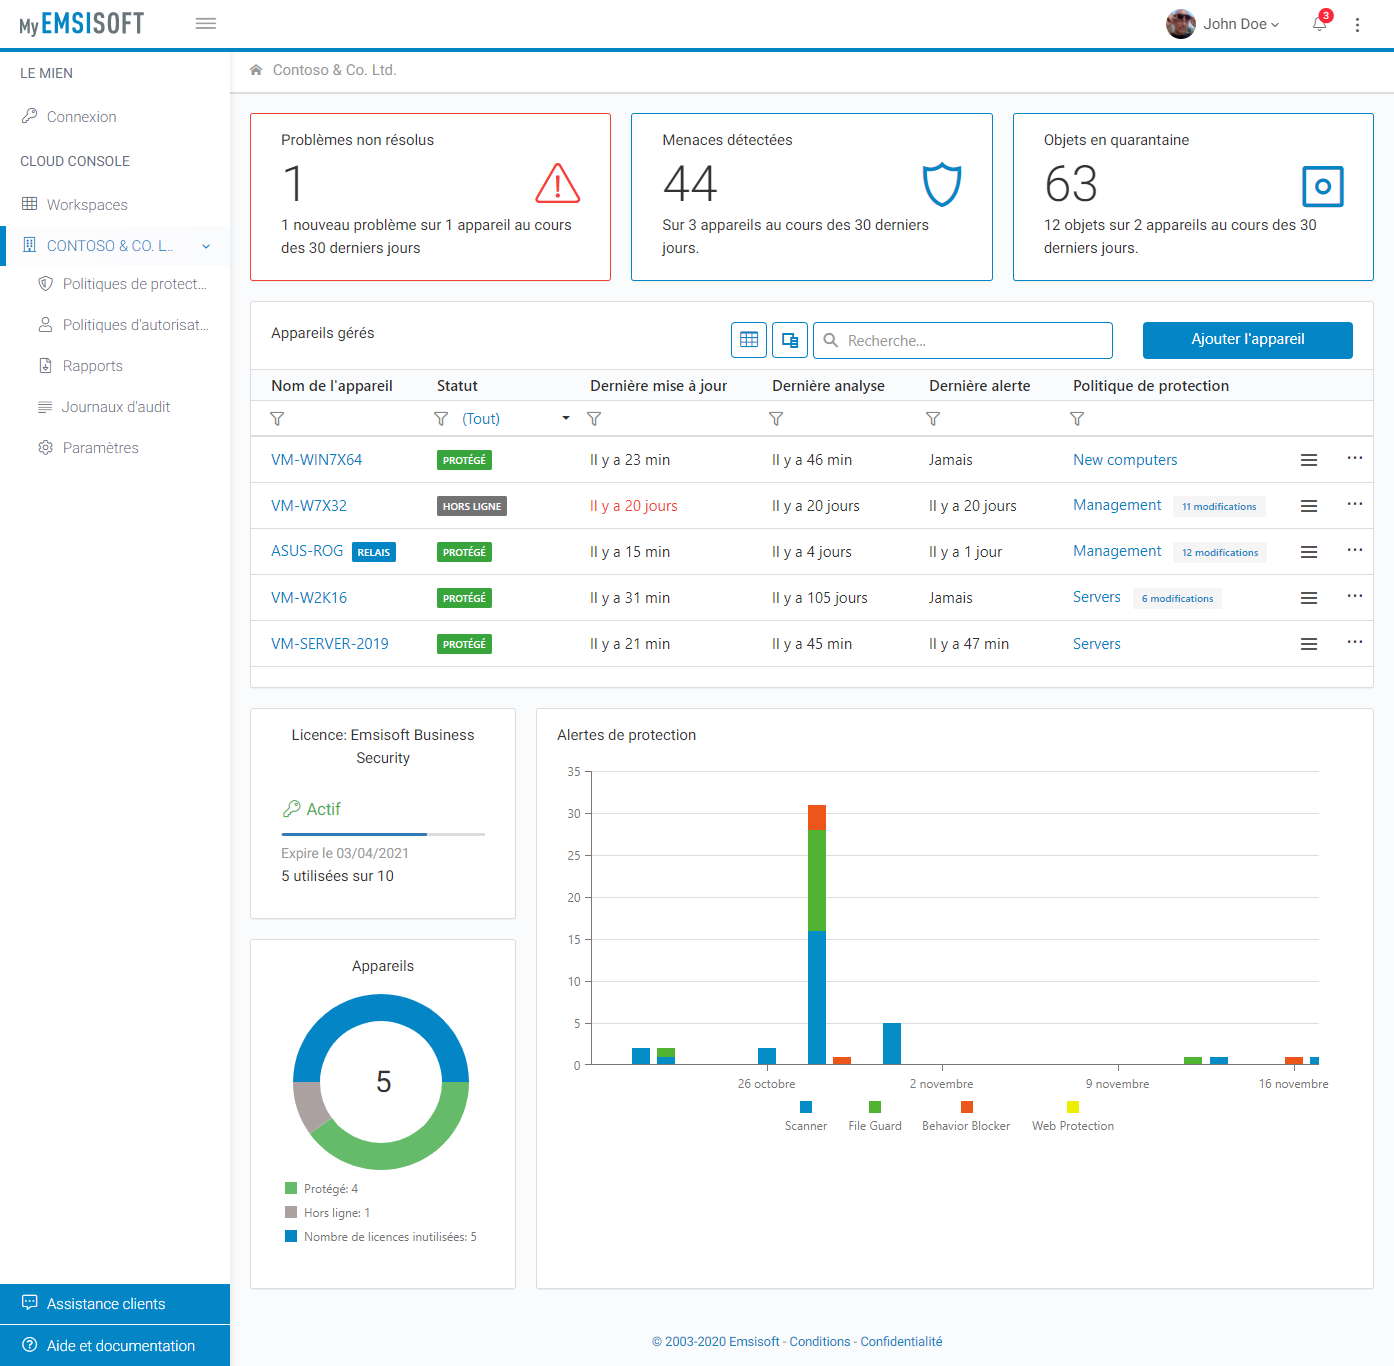The height and width of the screenshot is (1366, 1394).
Task: Open the Statut filter funnel icon
Action: click(441, 419)
